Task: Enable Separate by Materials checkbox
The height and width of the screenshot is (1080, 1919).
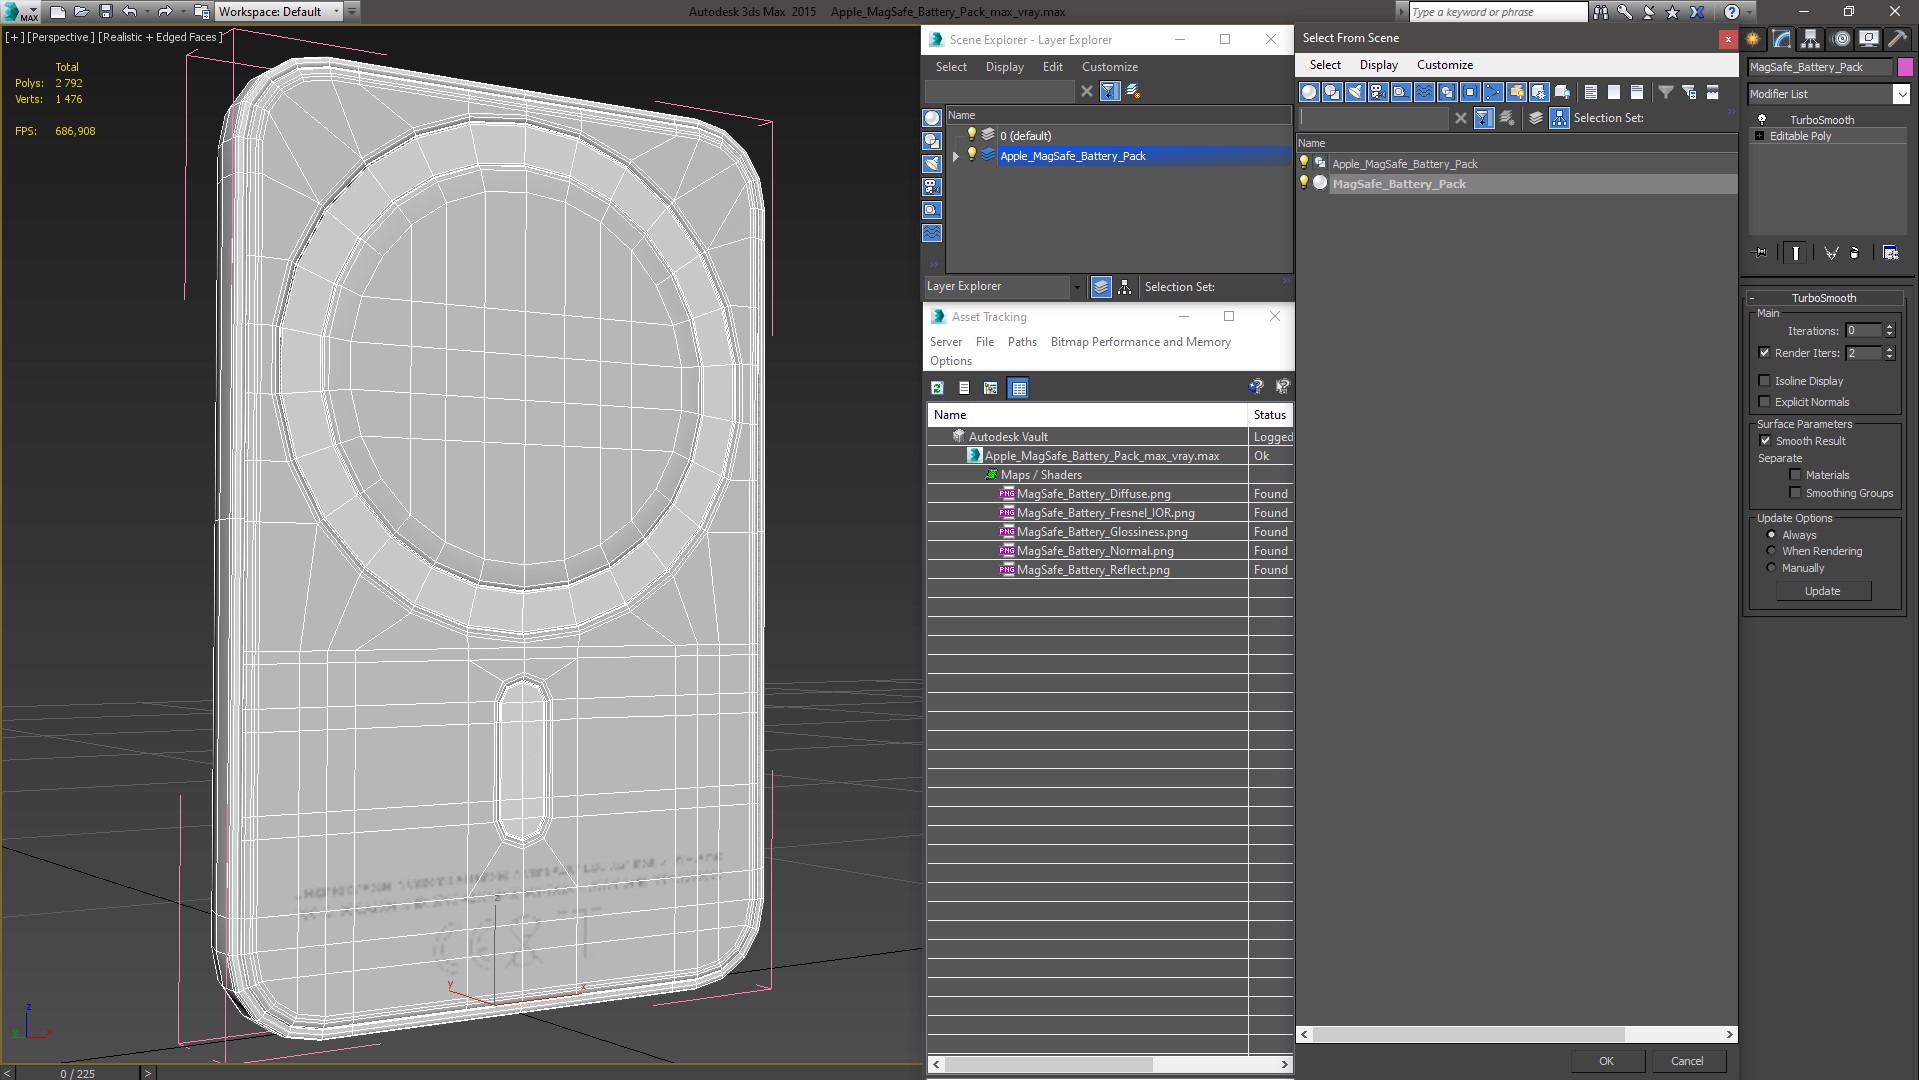Action: coord(1795,475)
